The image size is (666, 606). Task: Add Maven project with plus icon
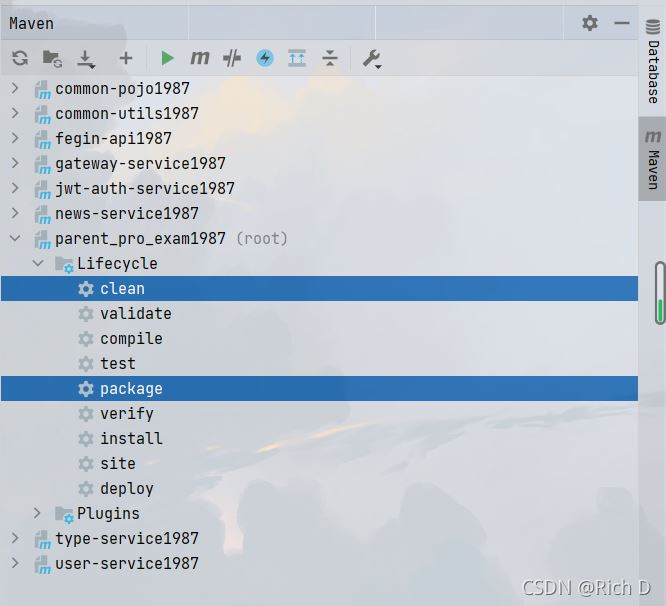tap(126, 58)
